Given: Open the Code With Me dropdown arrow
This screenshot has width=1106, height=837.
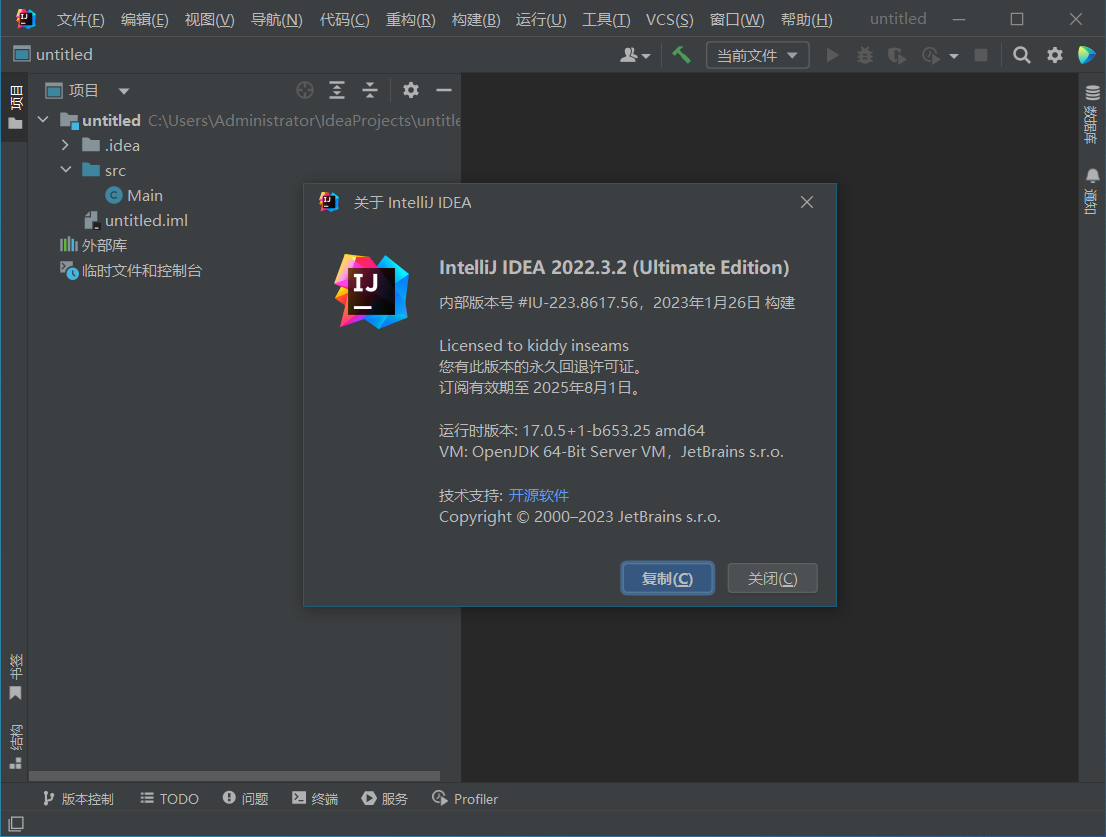Looking at the screenshot, I should (646, 56).
